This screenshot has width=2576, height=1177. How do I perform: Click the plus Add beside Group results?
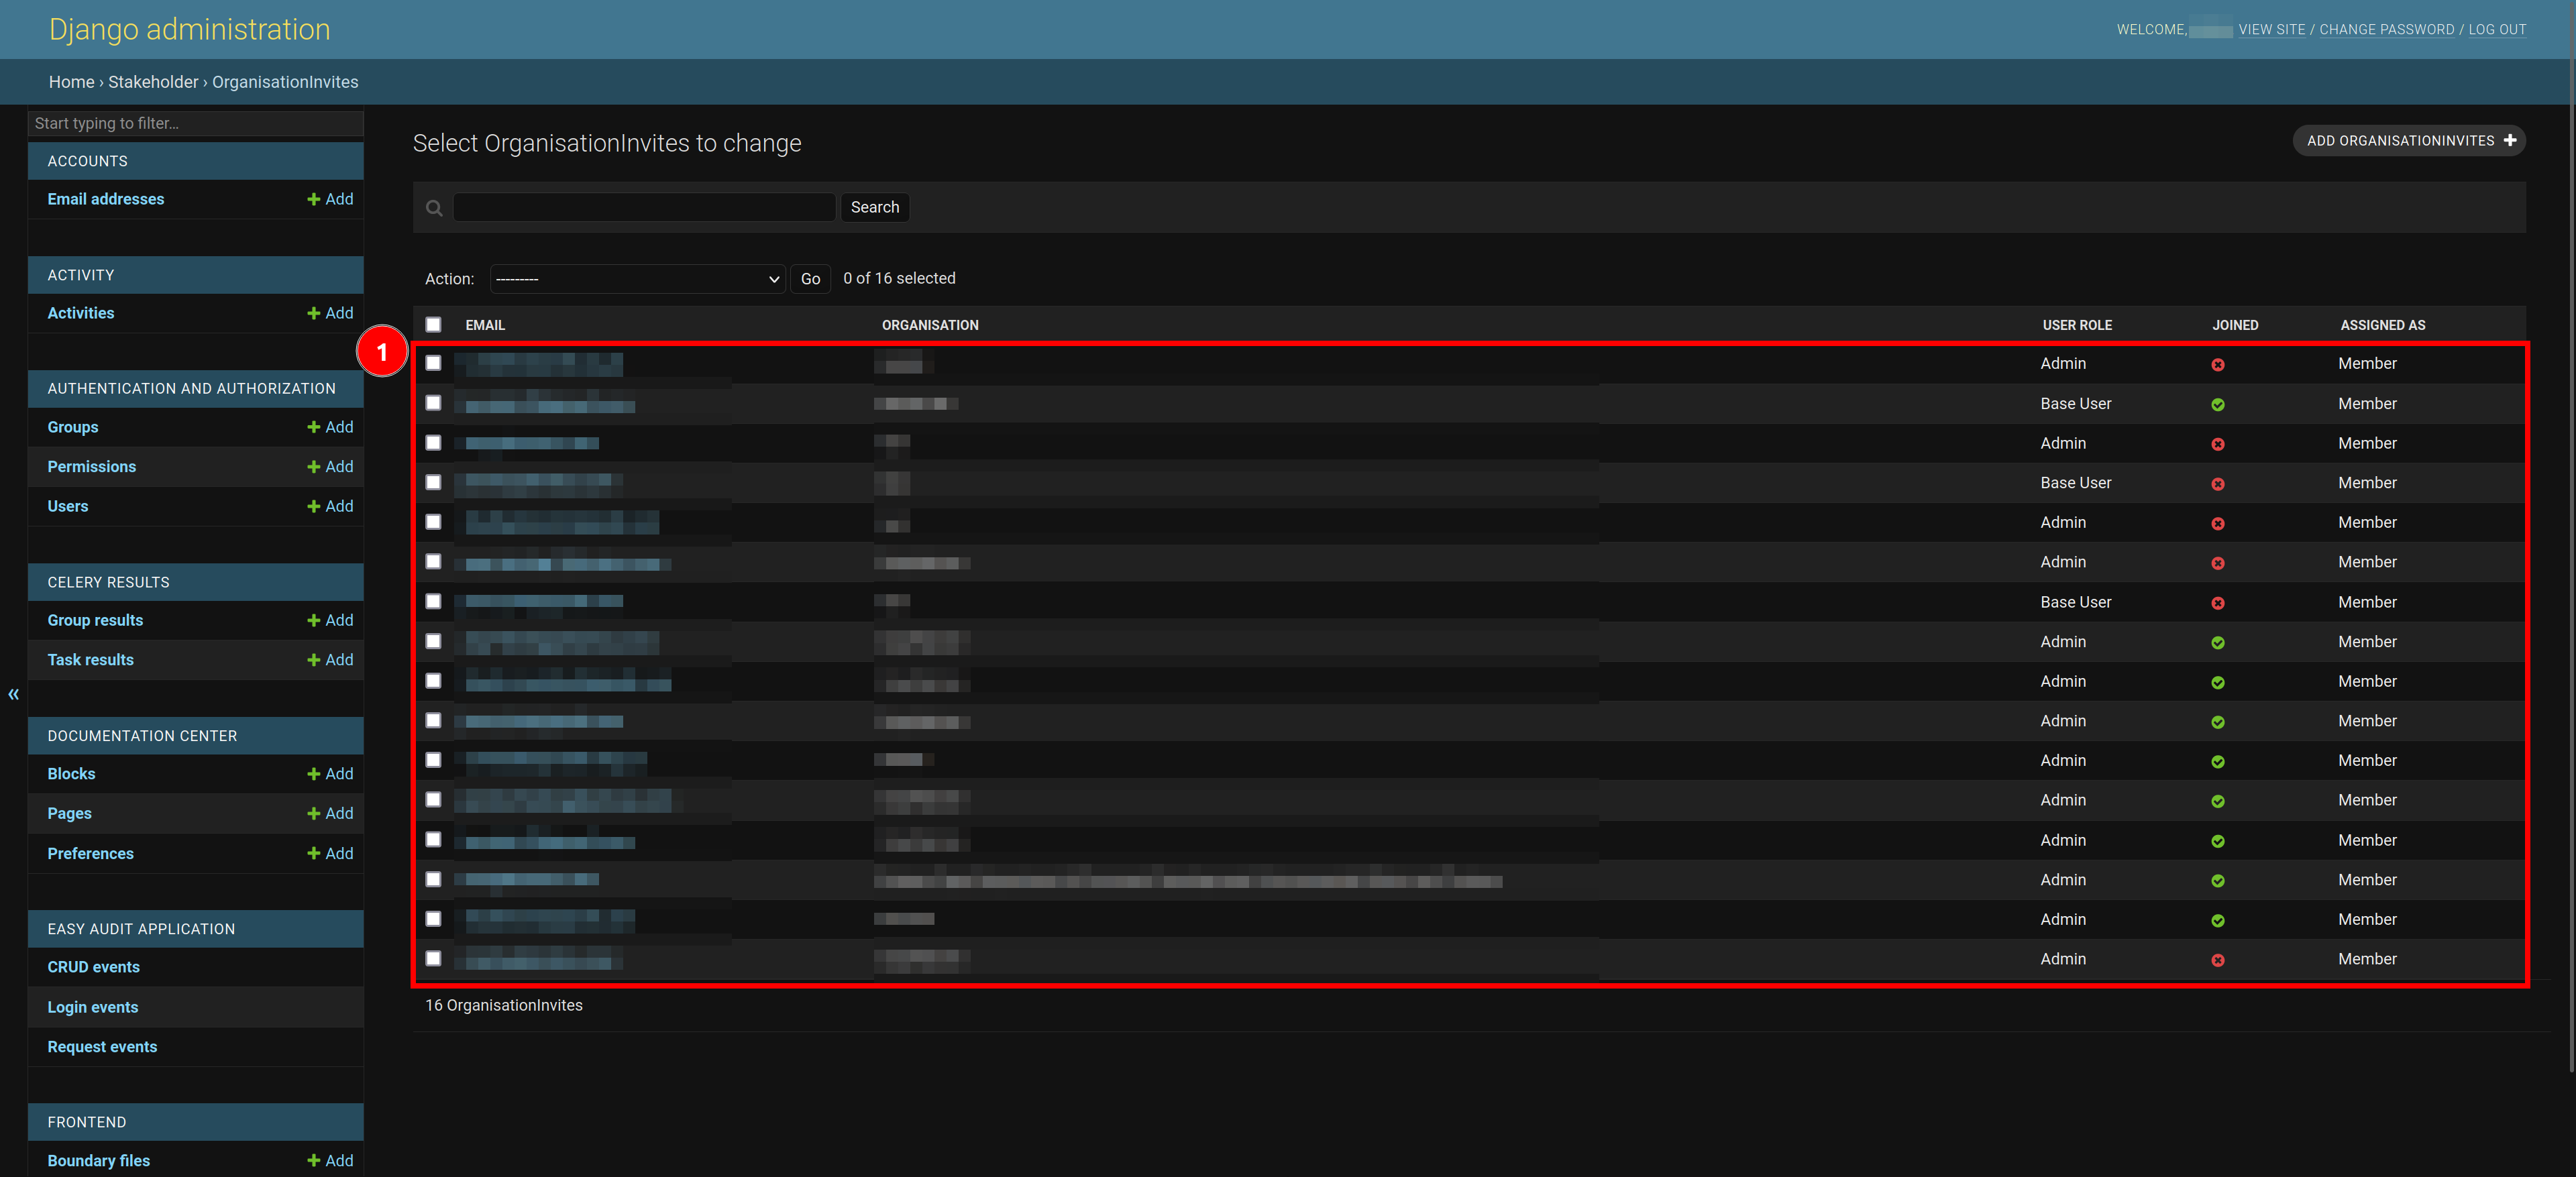pyautogui.click(x=330, y=620)
